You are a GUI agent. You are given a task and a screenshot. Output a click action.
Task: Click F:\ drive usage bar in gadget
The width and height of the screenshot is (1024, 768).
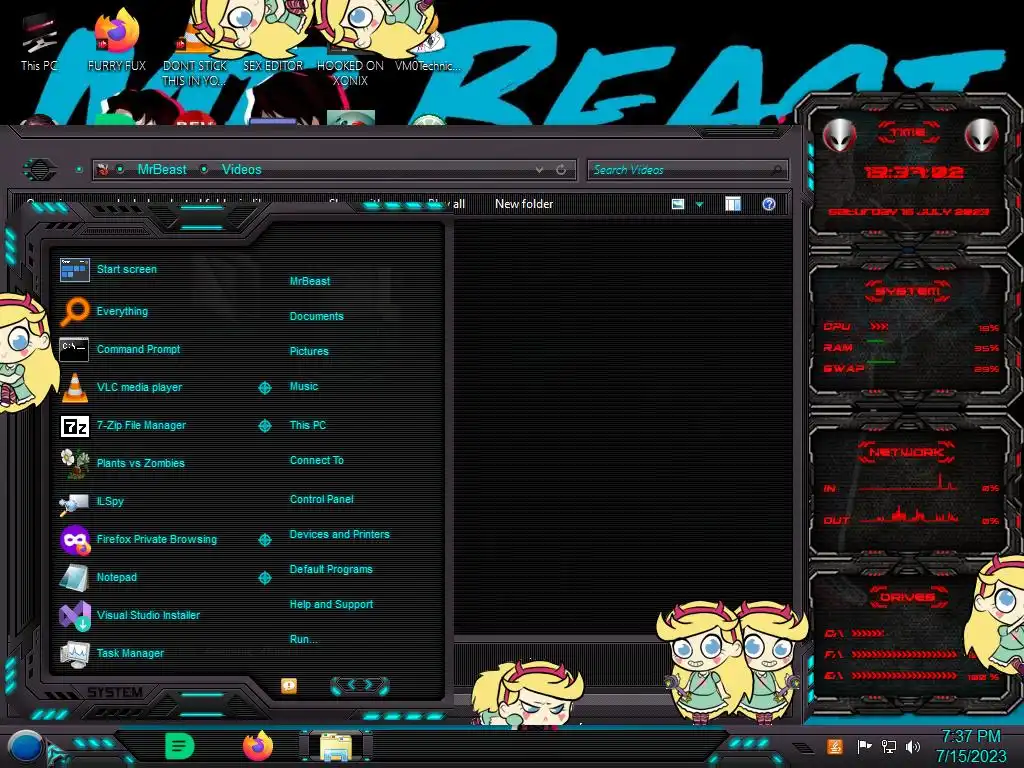pyautogui.click(x=904, y=654)
